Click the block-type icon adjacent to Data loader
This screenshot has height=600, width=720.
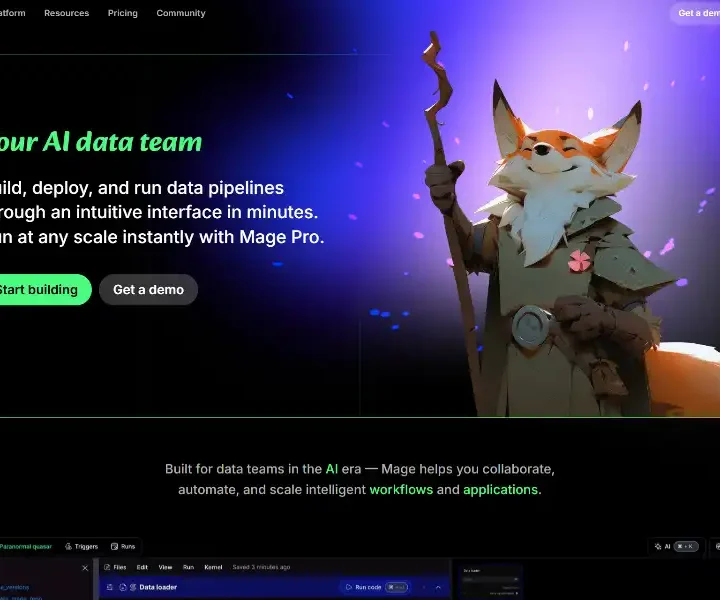(133, 587)
